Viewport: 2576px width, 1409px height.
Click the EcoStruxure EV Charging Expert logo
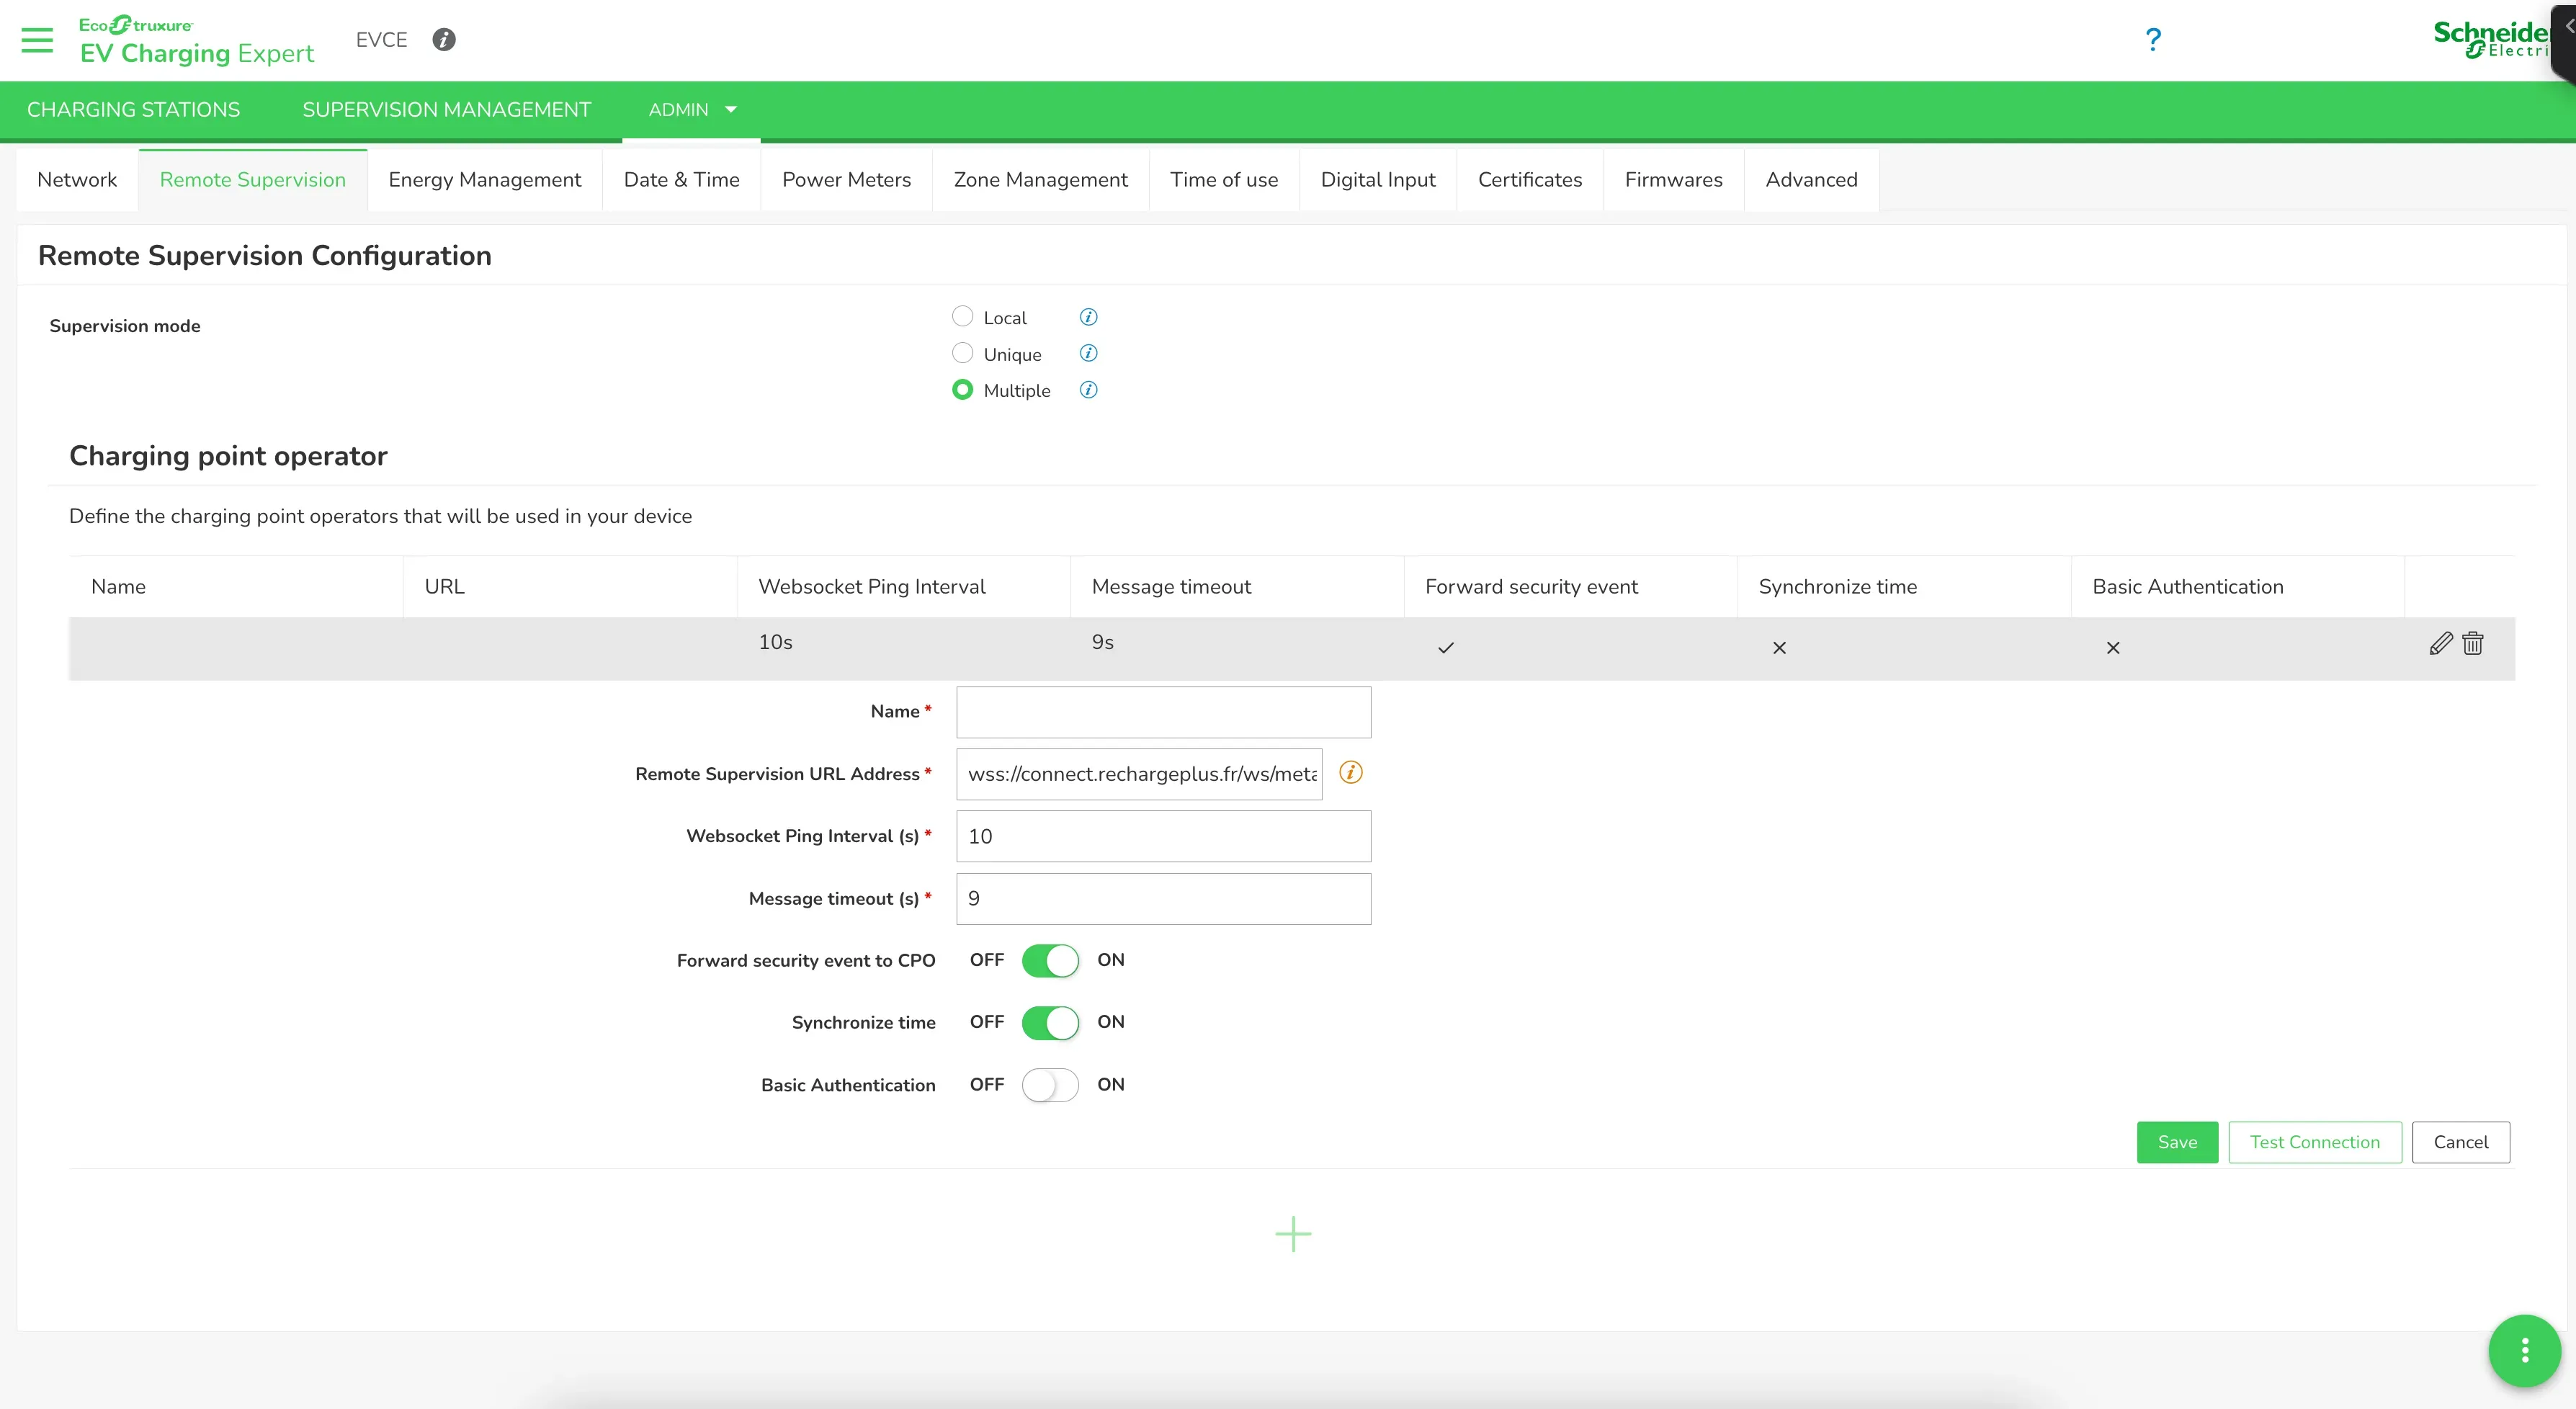[x=196, y=40]
